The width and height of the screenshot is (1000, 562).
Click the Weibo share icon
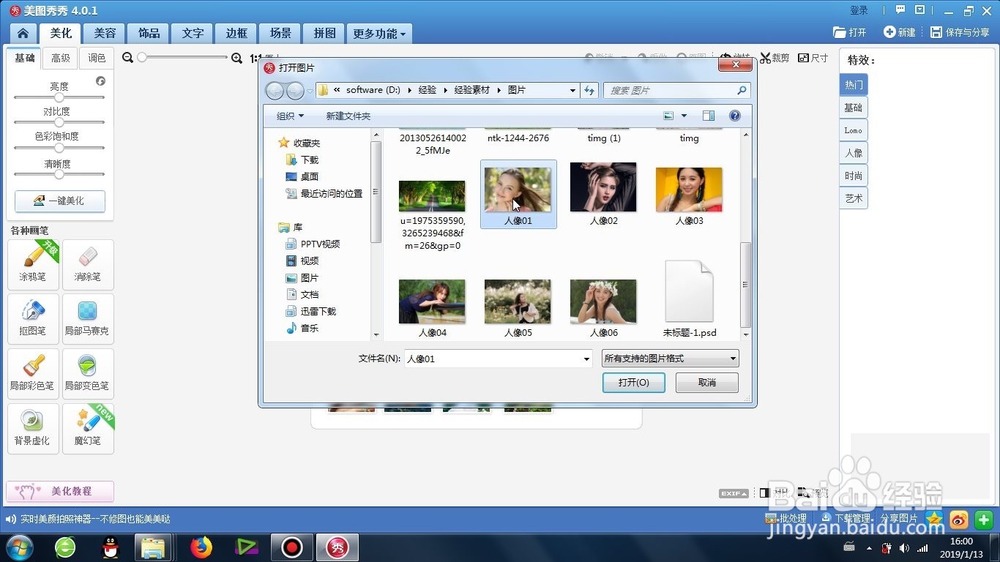[959, 519]
